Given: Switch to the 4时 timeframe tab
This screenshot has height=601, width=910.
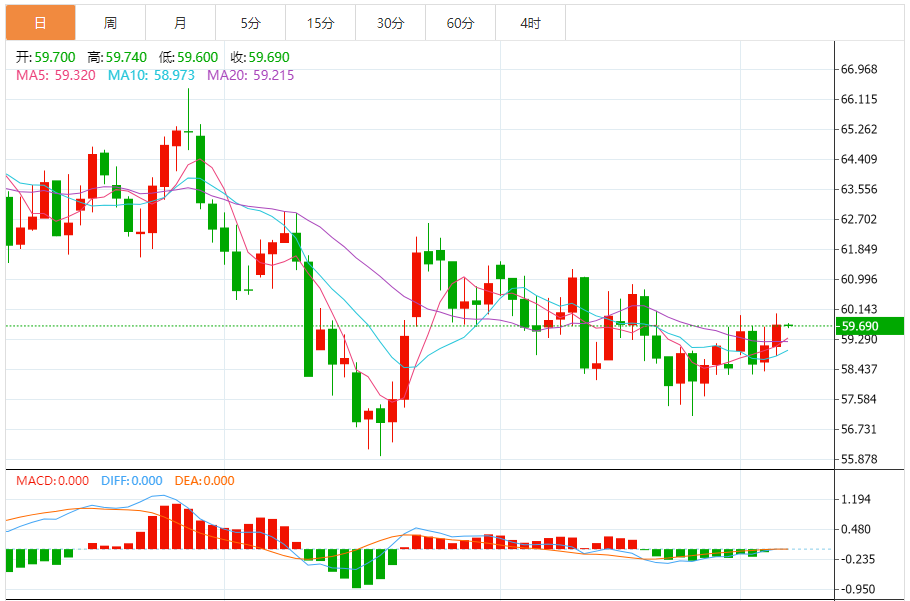Looking at the screenshot, I should (530, 23).
